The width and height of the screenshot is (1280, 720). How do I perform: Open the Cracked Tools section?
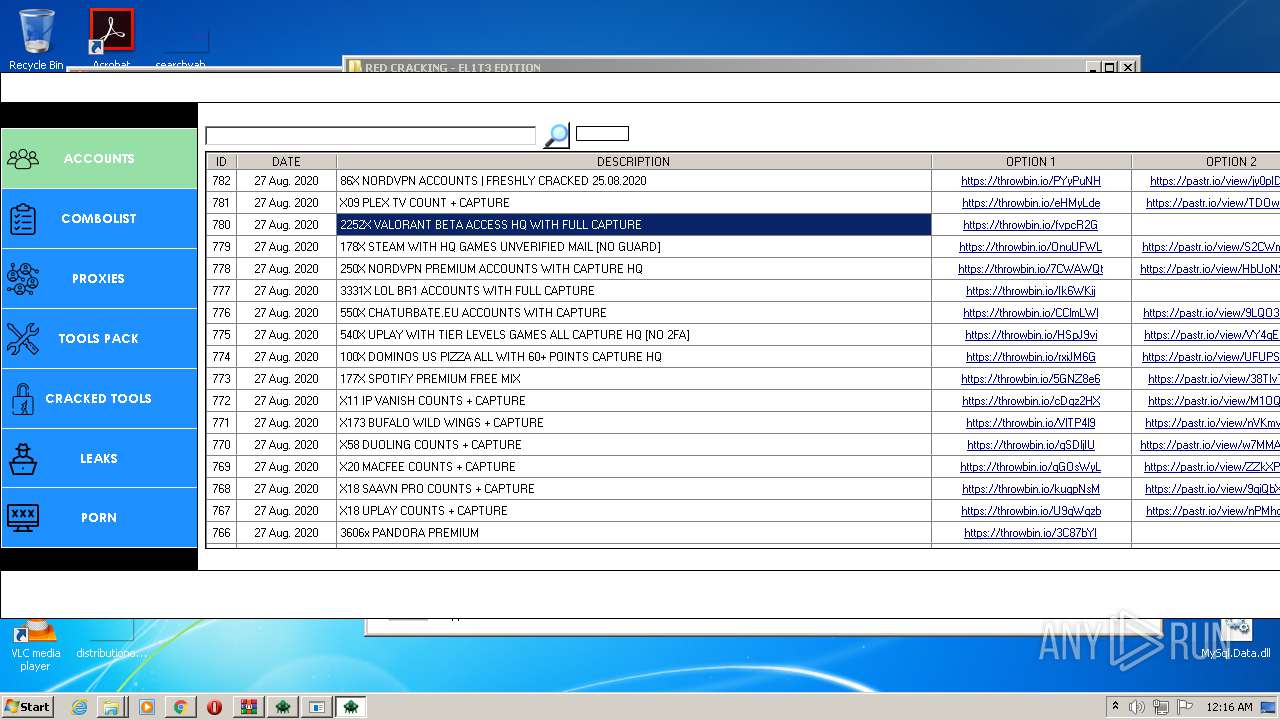[x=99, y=398]
